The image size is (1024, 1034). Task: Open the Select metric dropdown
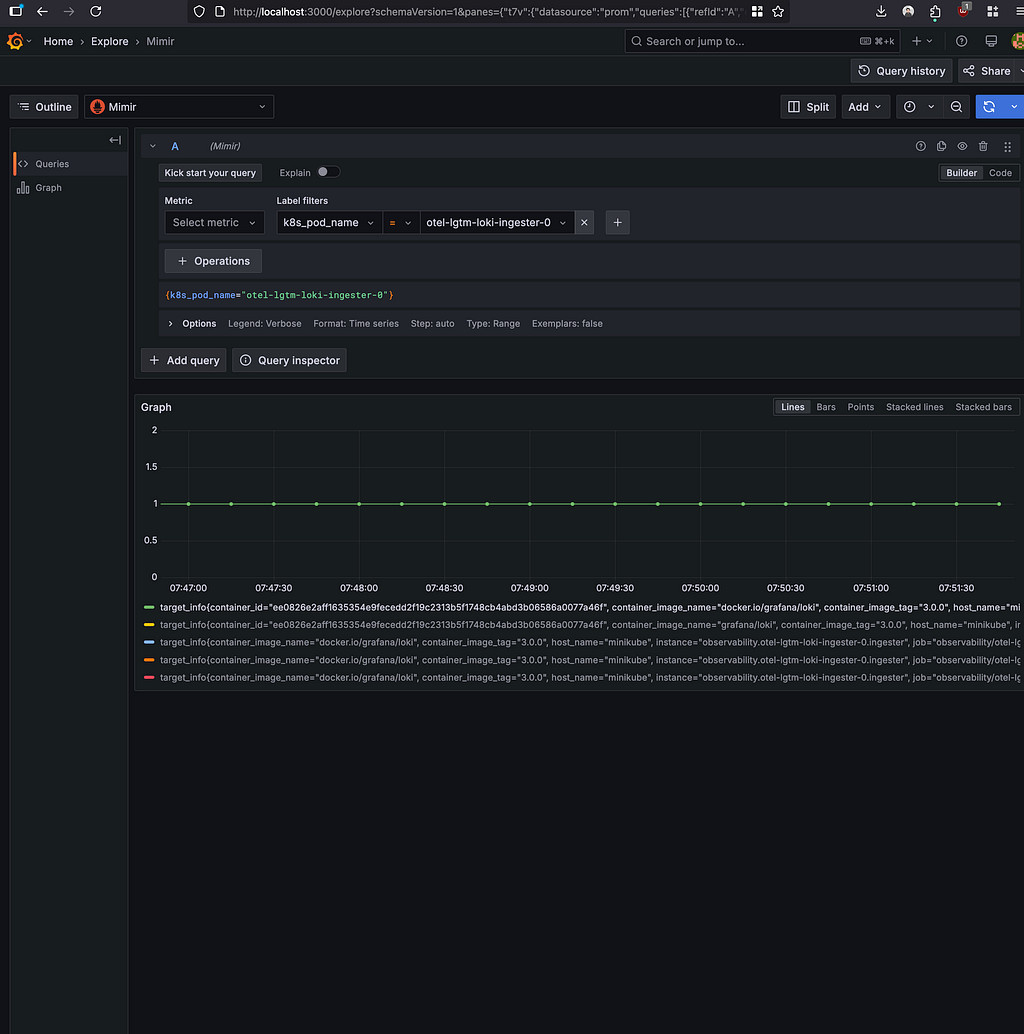[213, 223]
